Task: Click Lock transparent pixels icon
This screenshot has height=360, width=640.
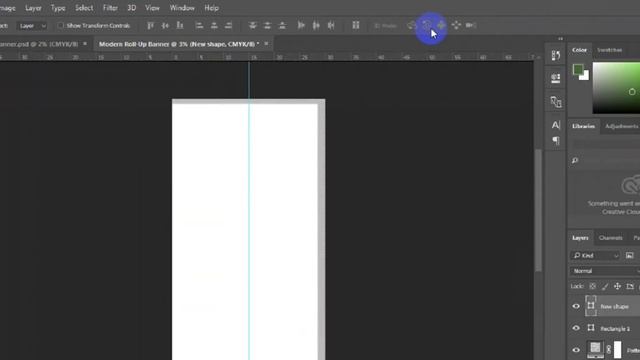Action: click(x=593, y=286)
